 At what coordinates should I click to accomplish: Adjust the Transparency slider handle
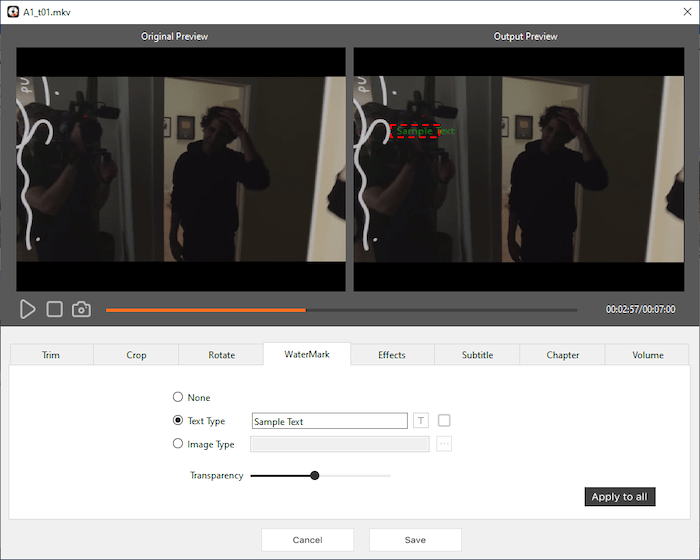click(x=315, y=476)
